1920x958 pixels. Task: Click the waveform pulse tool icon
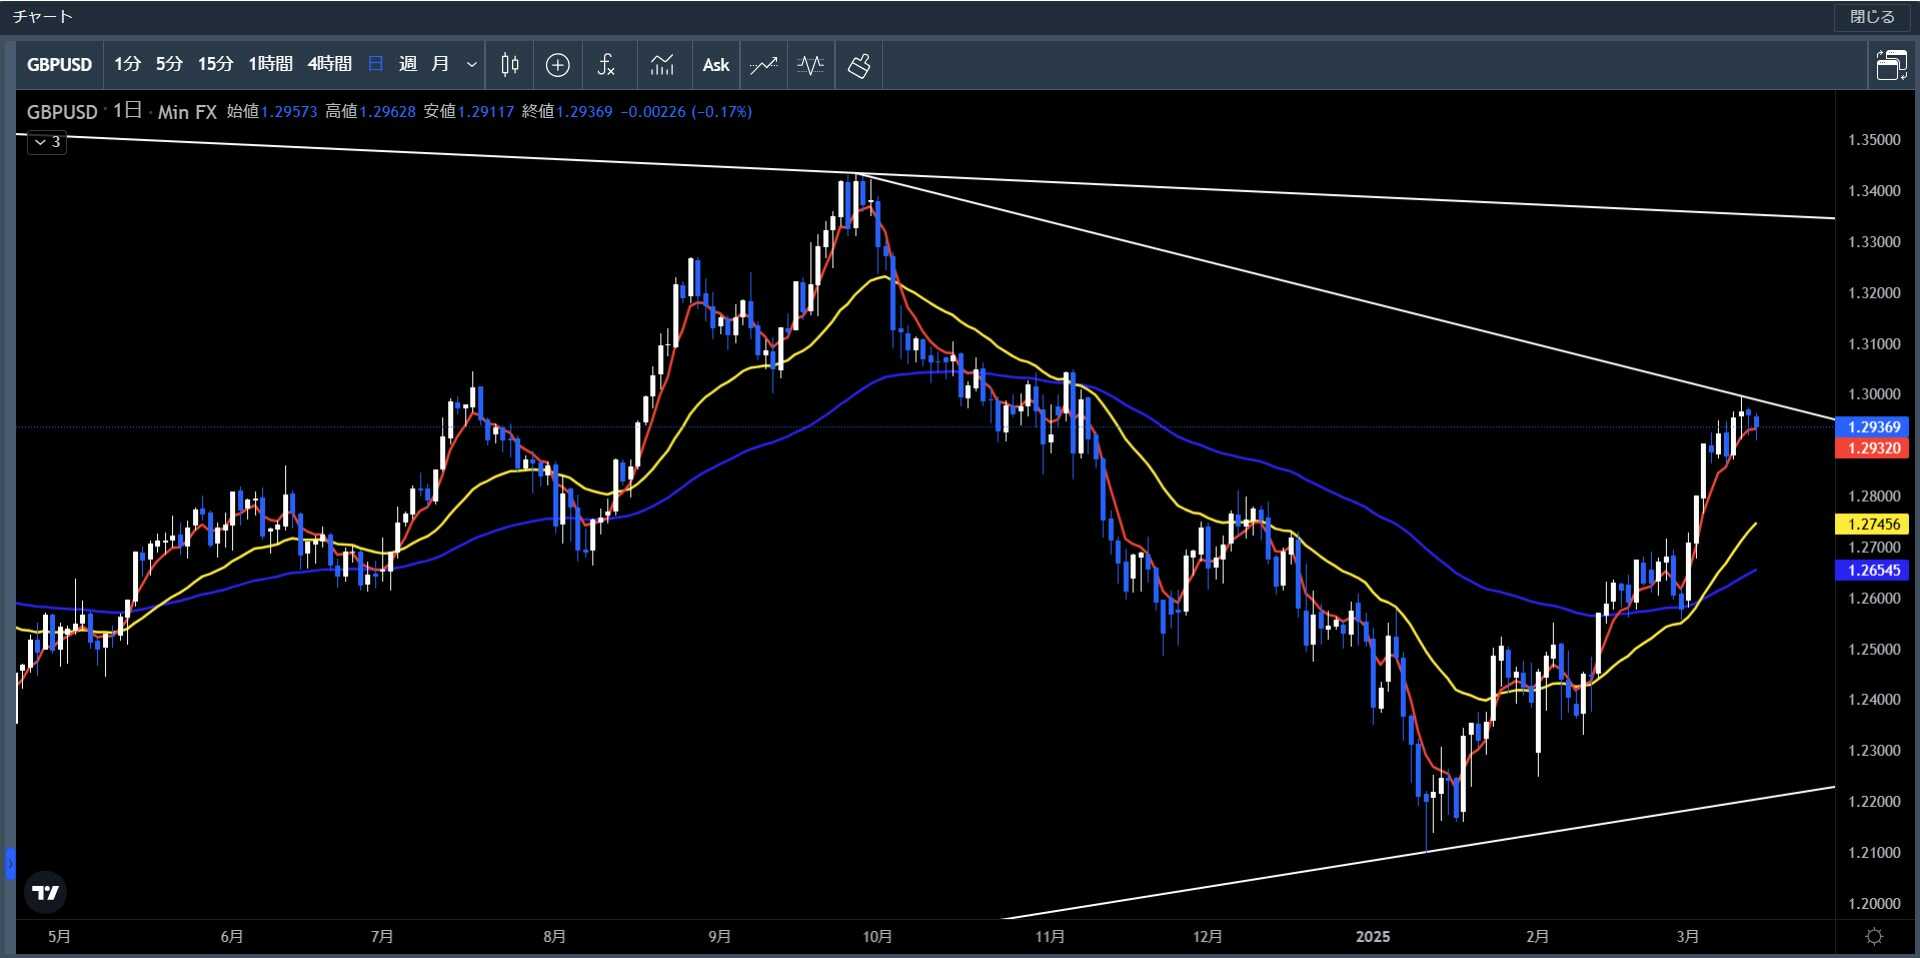(x=811, y=65)
